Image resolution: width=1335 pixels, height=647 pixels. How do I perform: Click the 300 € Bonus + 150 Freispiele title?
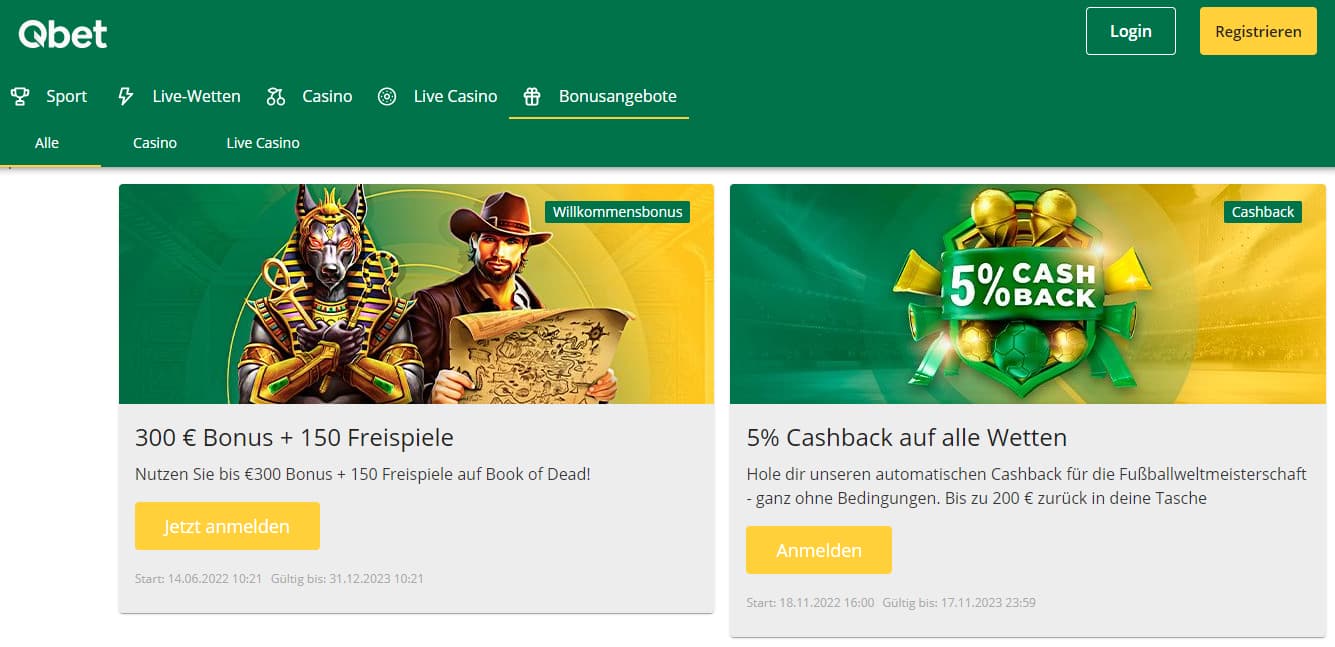point(294,437)
